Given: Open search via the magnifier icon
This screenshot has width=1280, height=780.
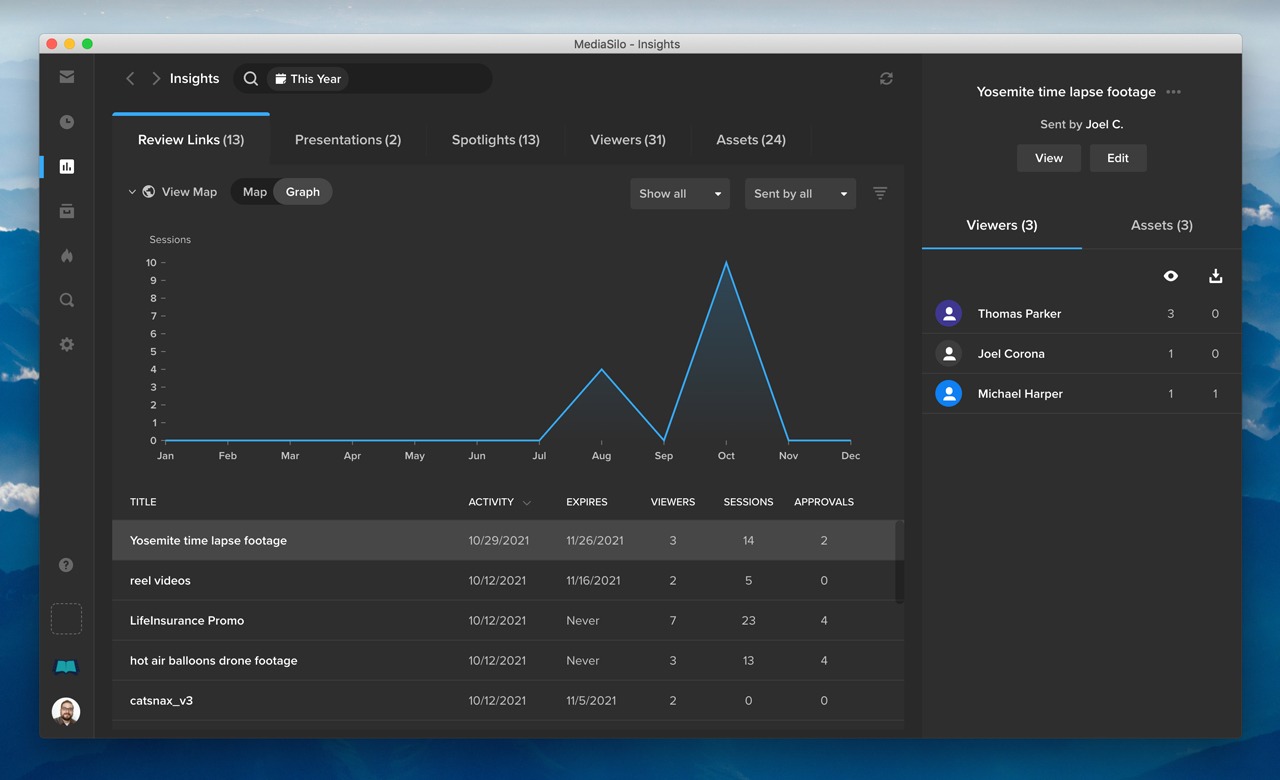Looking at the screenshot, I should (x=66, y=300).
